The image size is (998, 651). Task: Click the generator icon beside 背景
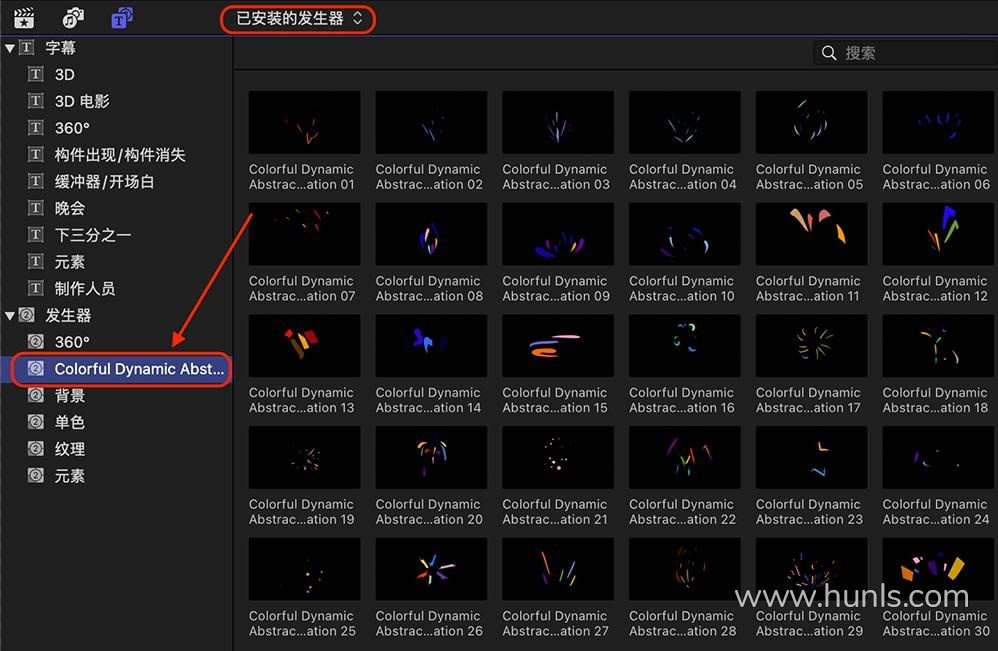coord(36,395)
